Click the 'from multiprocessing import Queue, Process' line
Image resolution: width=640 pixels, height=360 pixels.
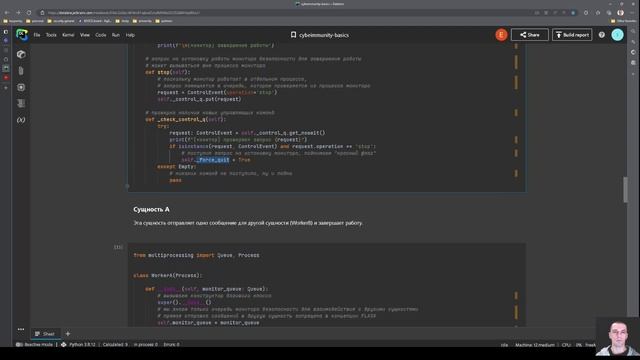coord(196,255)
